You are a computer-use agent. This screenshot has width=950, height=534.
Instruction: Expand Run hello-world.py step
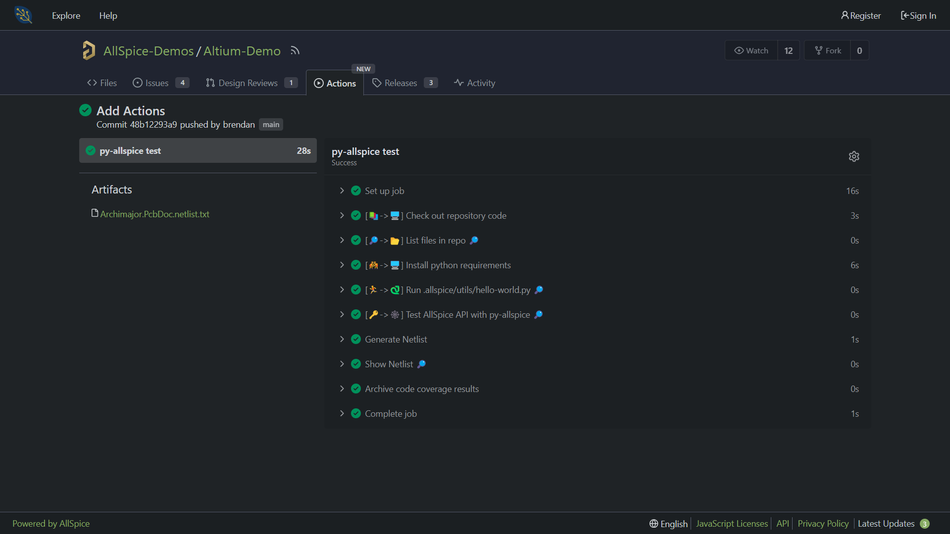pyautogui.click(x=342, y=290)
